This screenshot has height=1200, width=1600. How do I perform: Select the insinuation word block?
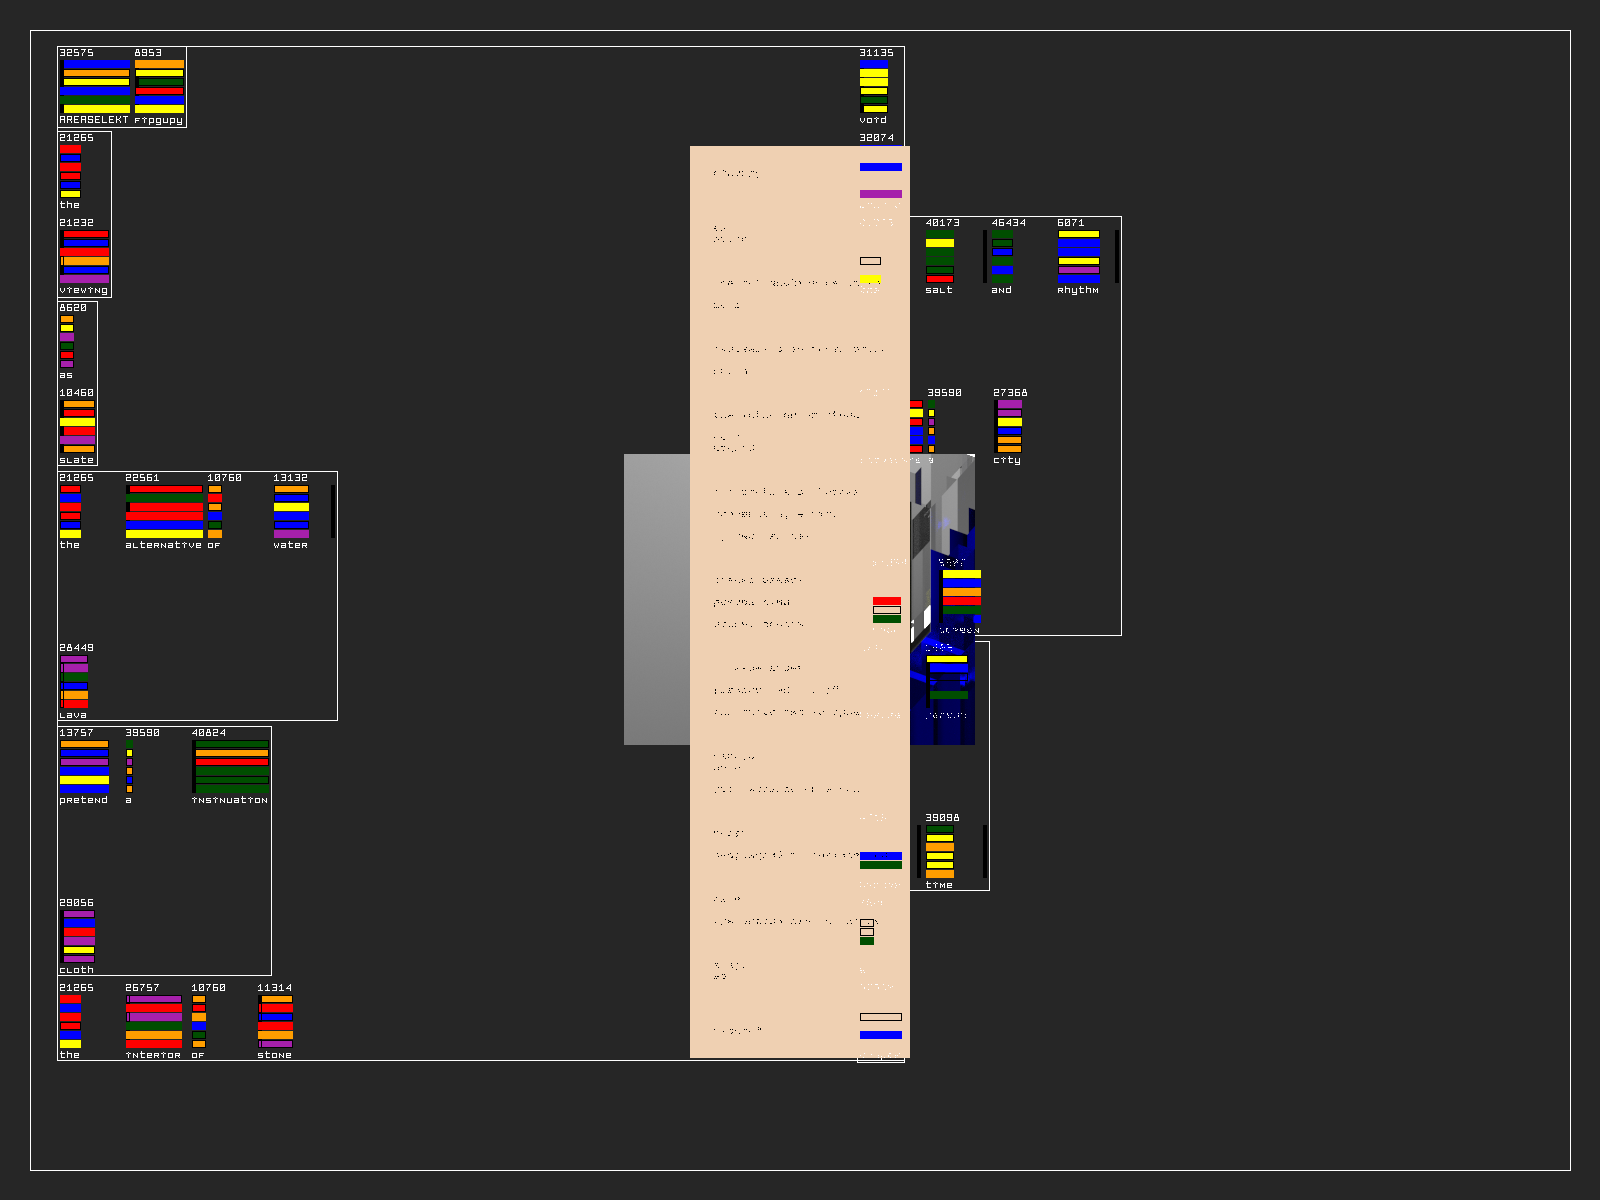point(231,767)
